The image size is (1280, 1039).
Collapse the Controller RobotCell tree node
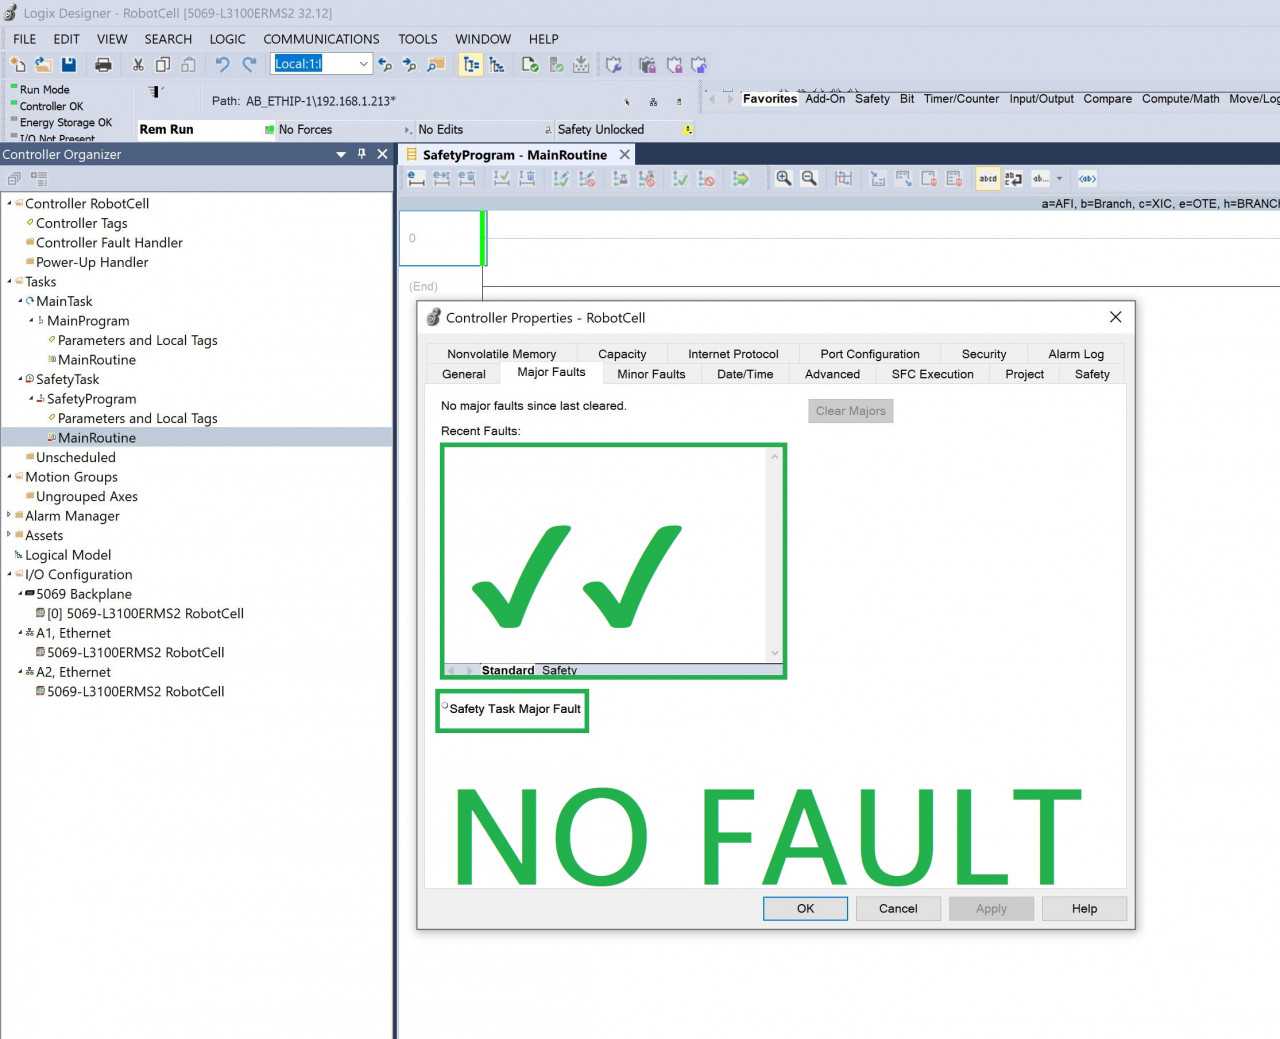point(10,203)
